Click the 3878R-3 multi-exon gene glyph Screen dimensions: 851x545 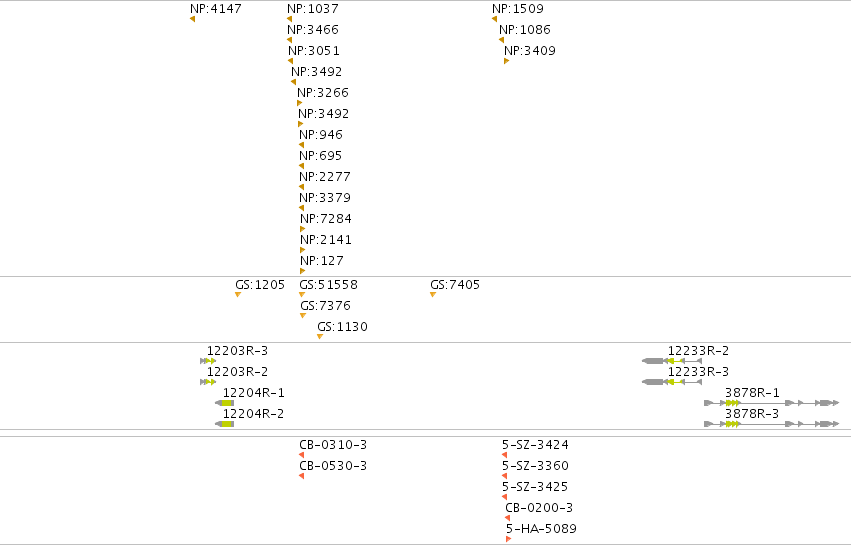click(772, 424)
